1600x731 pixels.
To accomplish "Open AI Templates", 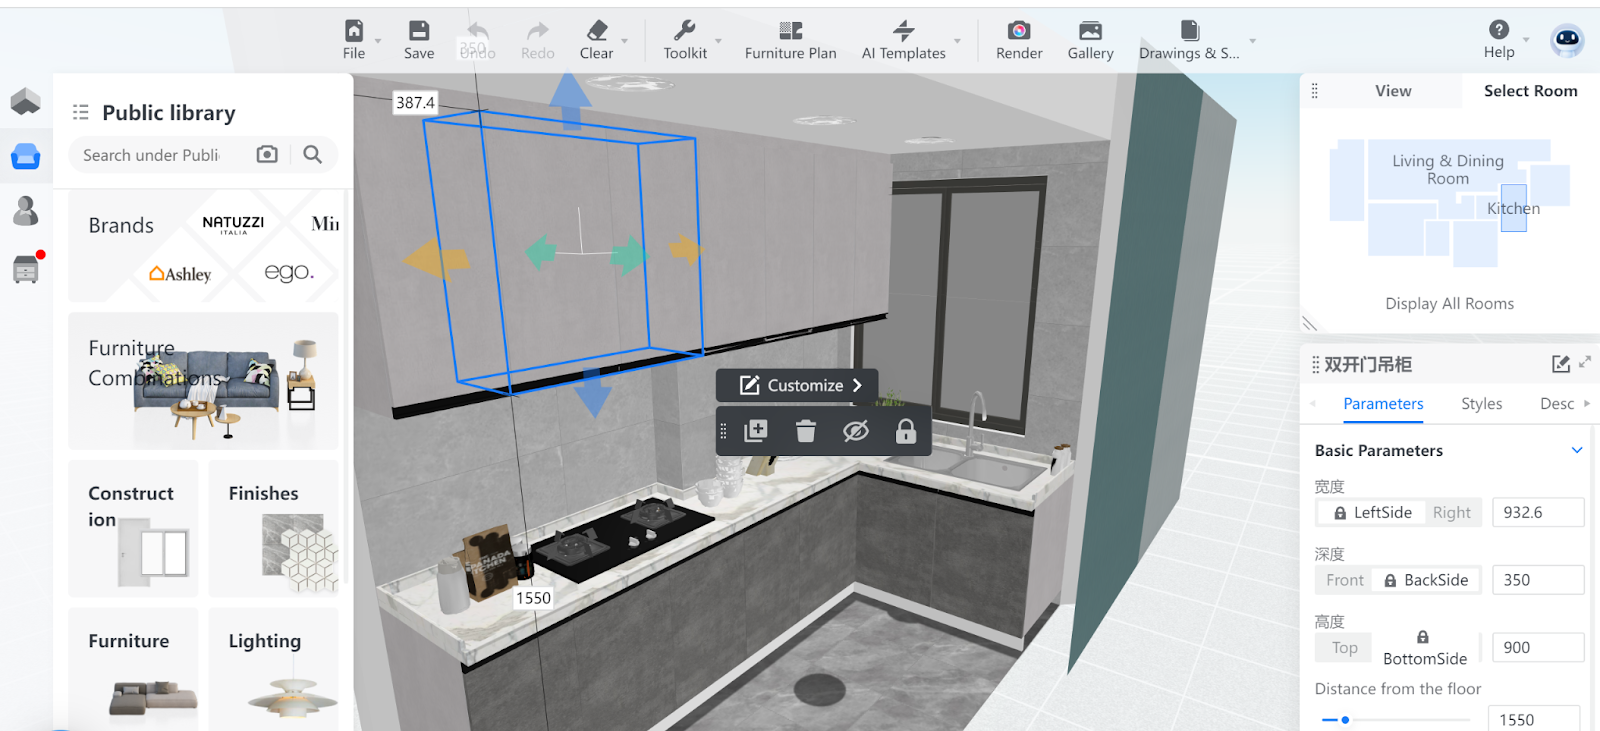I will pyautogui.click(x=904, y=40).
